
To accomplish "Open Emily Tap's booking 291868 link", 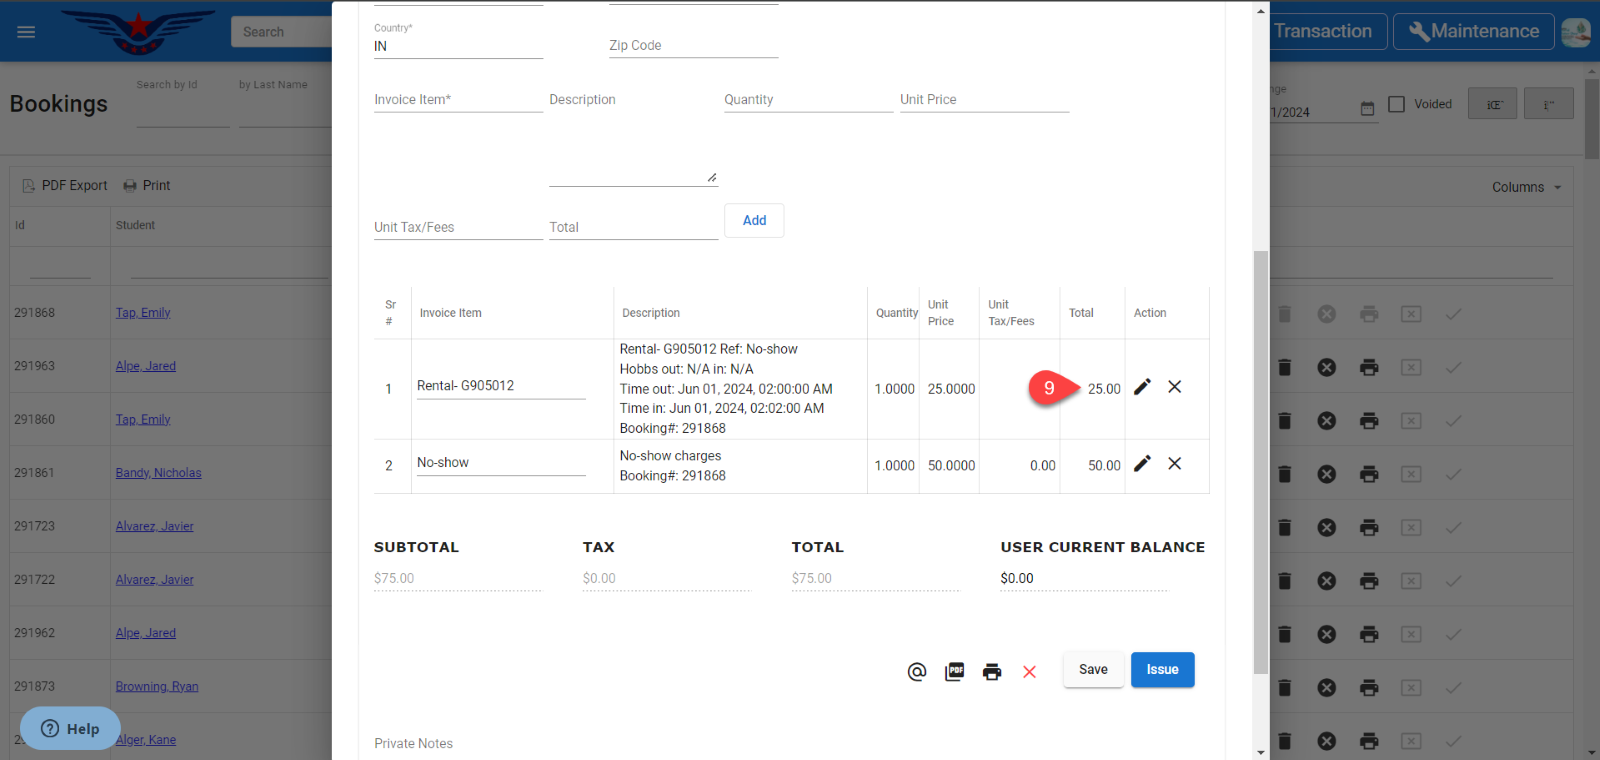I will pos(143,313).
